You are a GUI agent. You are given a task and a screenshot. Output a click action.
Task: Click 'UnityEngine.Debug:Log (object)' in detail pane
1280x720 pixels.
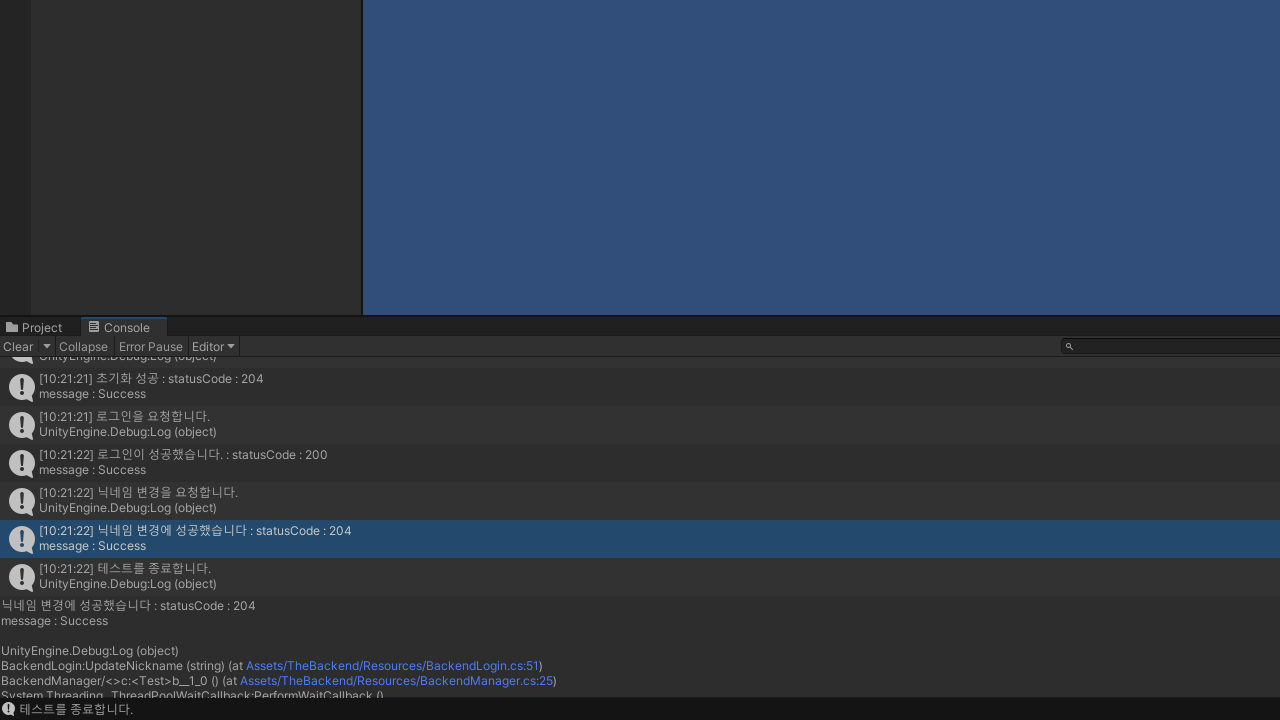point(90,651)
